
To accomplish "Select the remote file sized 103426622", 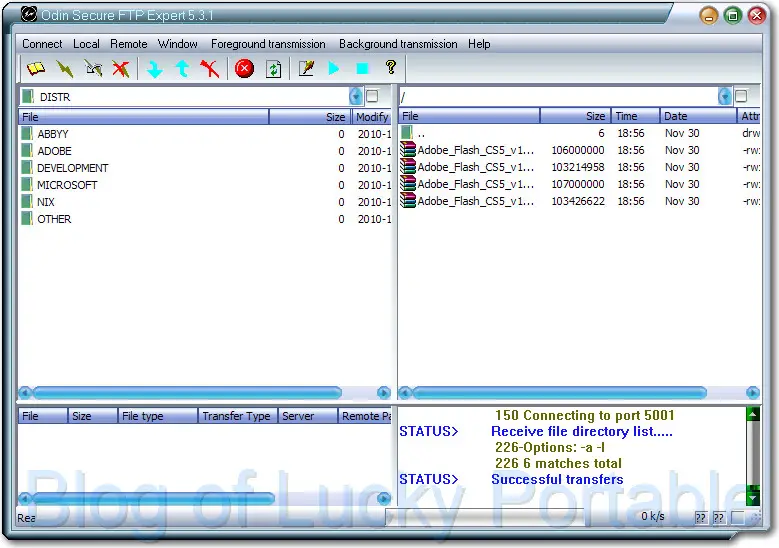I will tap(579, 201).
